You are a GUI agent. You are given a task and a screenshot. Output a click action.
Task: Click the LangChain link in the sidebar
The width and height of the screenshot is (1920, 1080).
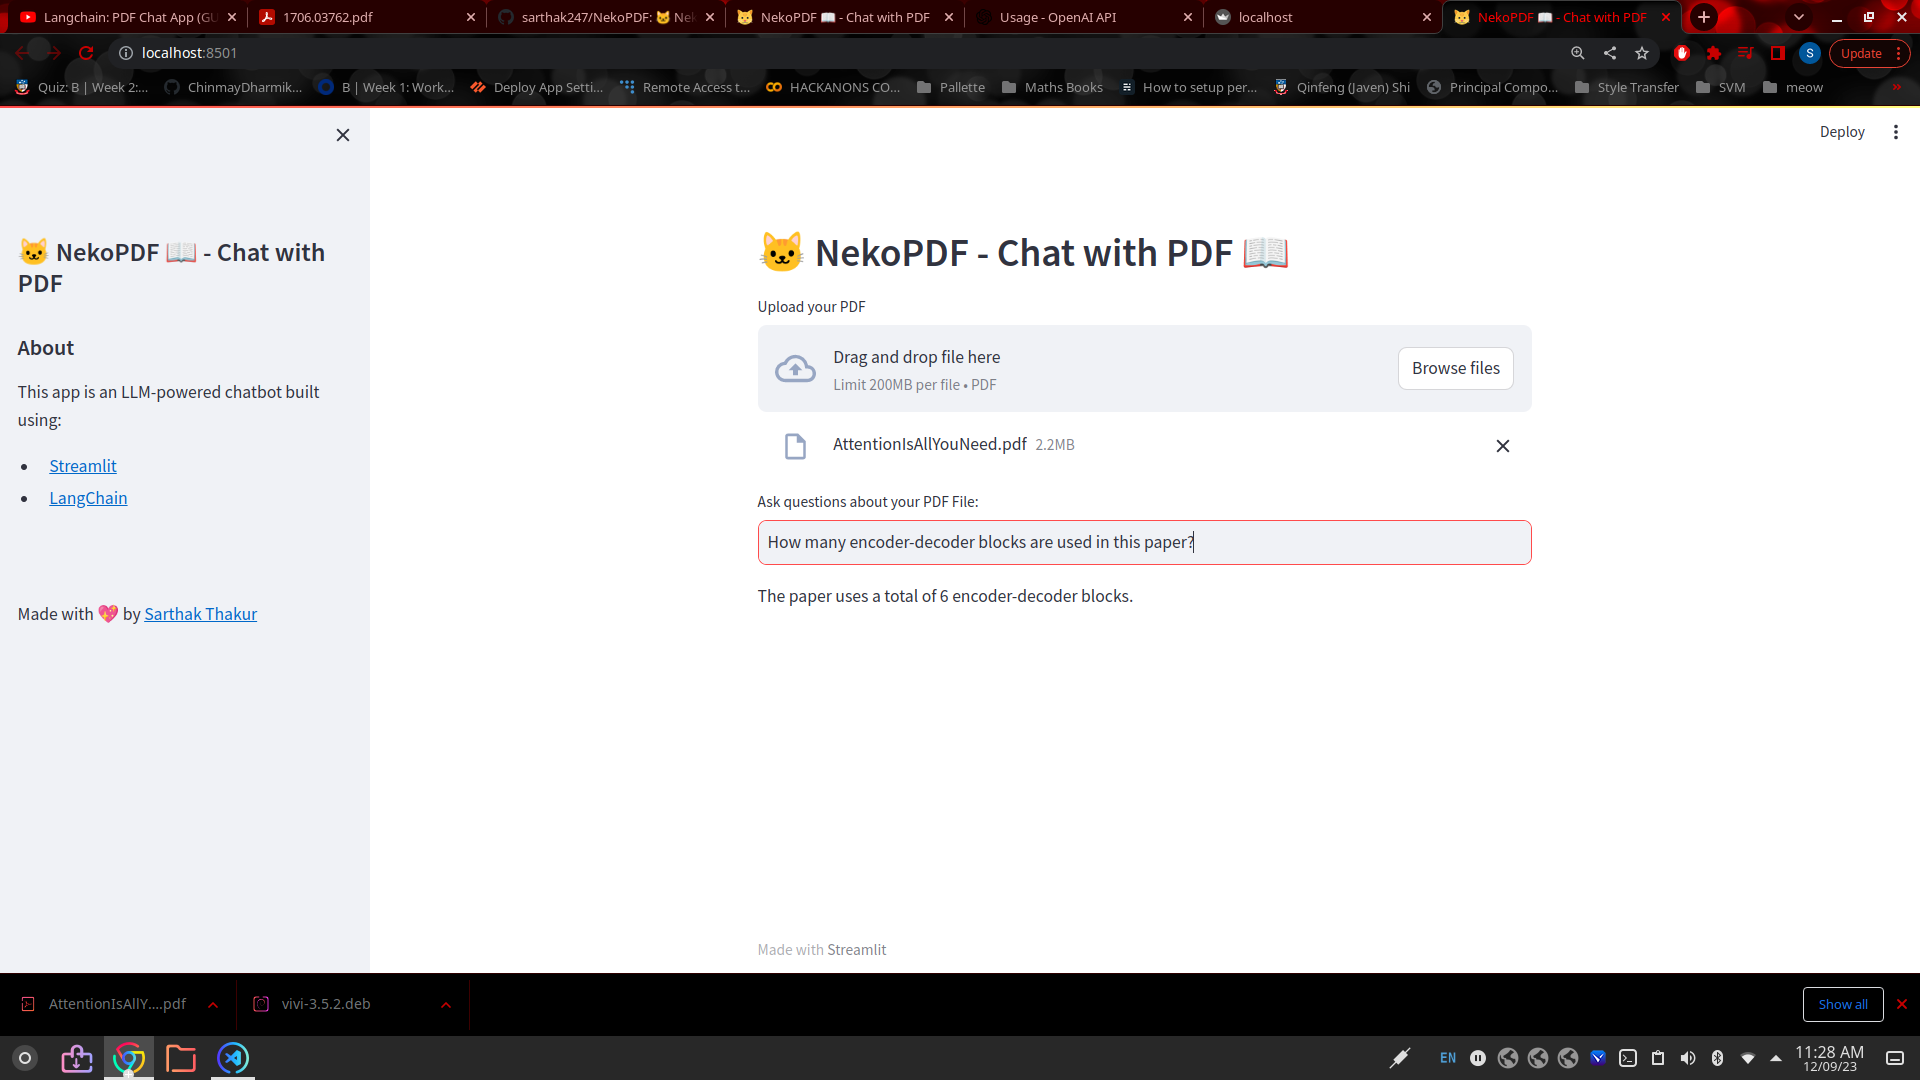tap(88, 498)
